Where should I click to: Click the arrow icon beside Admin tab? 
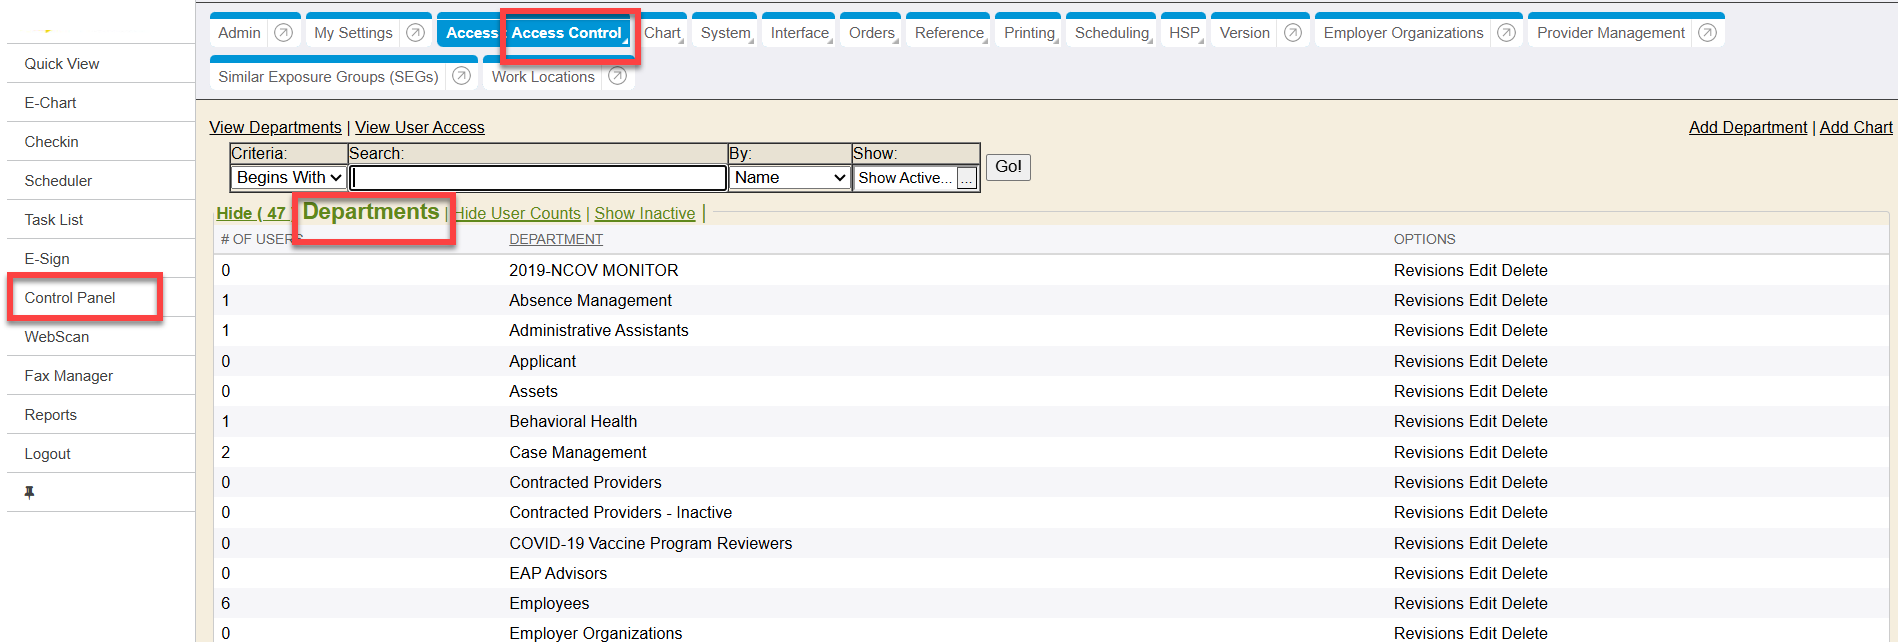(x=284, y=33)
